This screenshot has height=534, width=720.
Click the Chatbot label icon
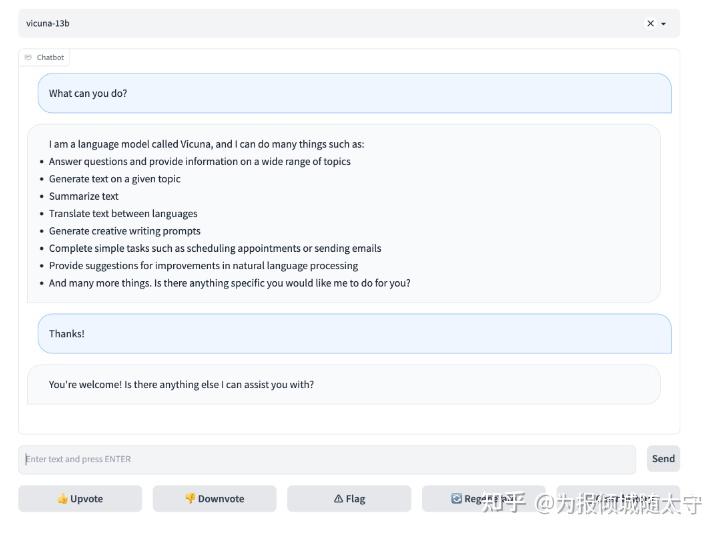click(x=28, y=58)
